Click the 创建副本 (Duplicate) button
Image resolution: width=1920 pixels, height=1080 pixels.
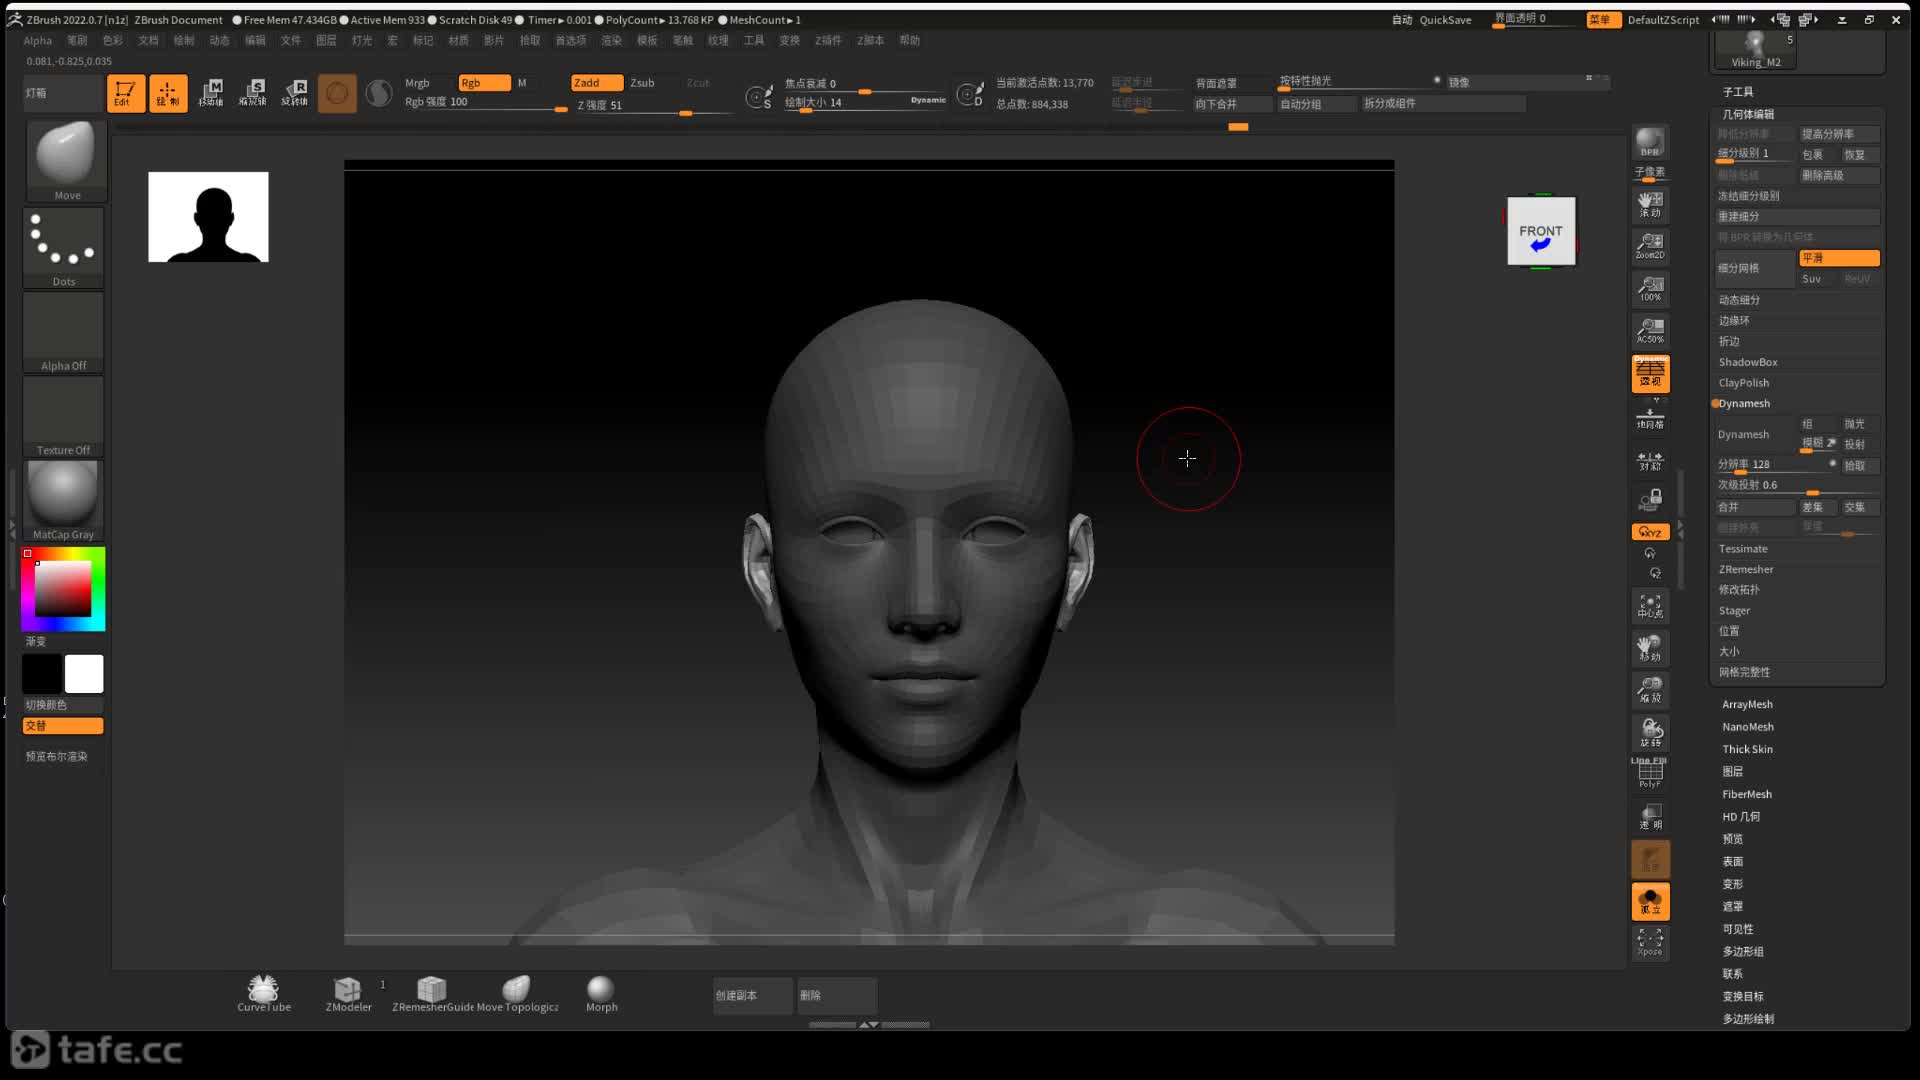point(752,996)
